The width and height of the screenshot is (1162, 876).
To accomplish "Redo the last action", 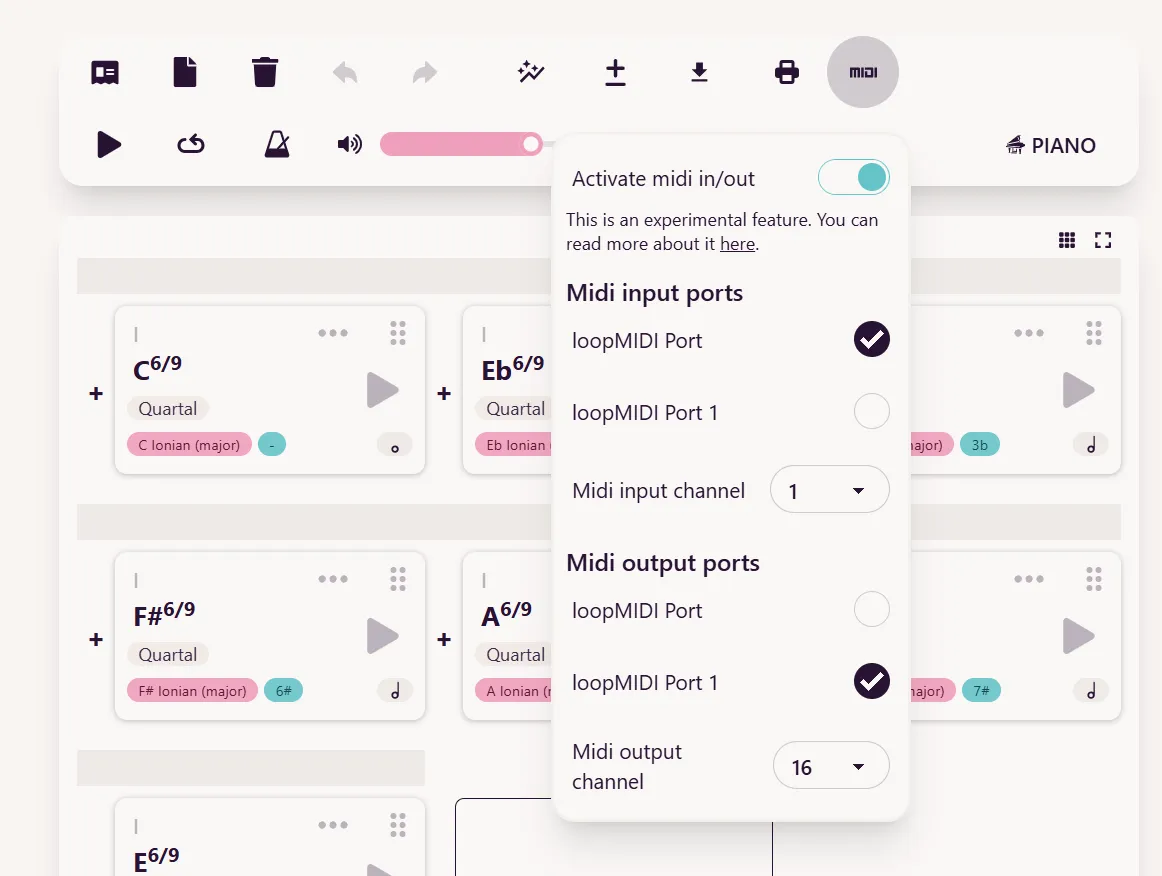I will pos(425,73).
